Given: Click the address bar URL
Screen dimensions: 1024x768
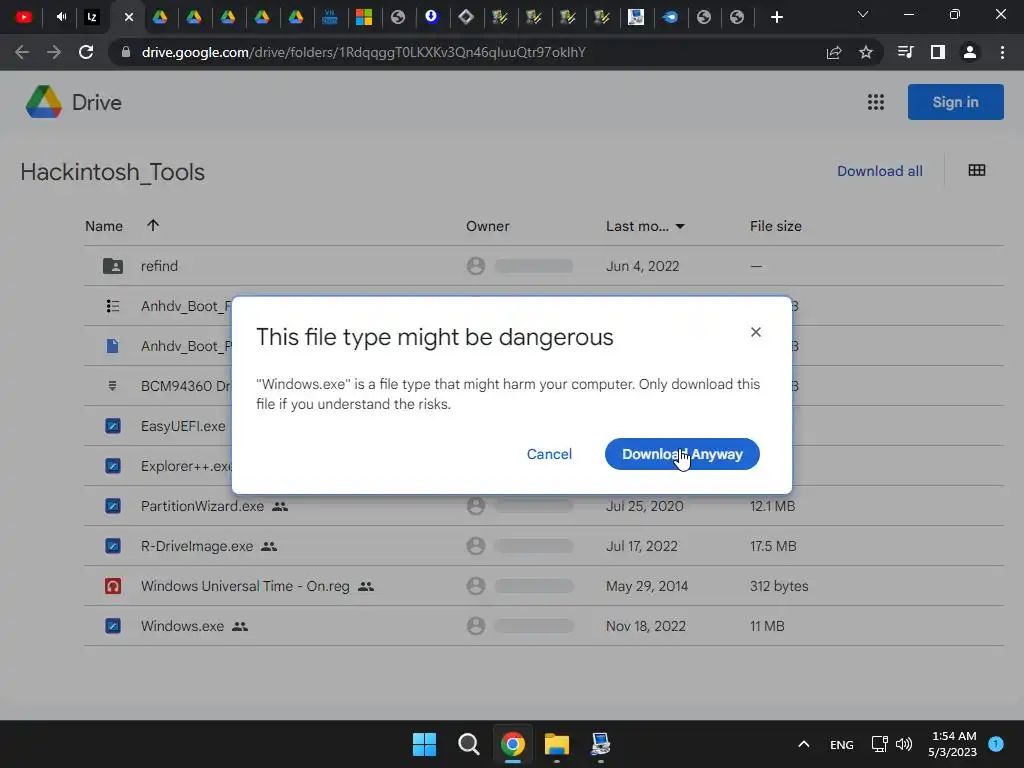Looking at the screenshot, I should 364,52.
